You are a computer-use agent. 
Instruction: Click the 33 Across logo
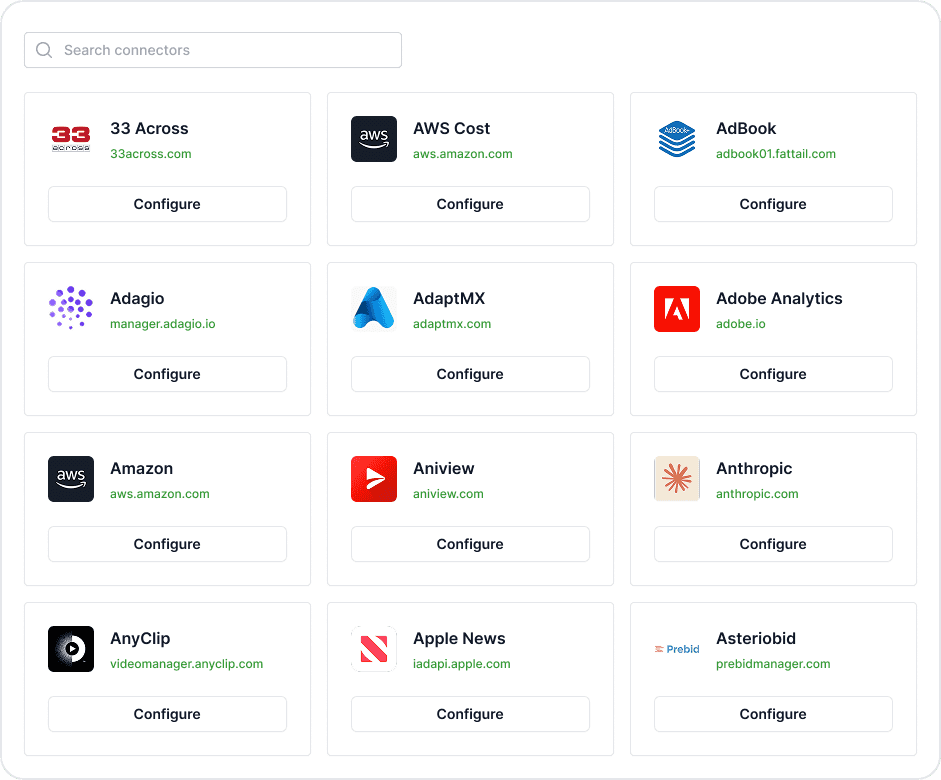[71, 139]
